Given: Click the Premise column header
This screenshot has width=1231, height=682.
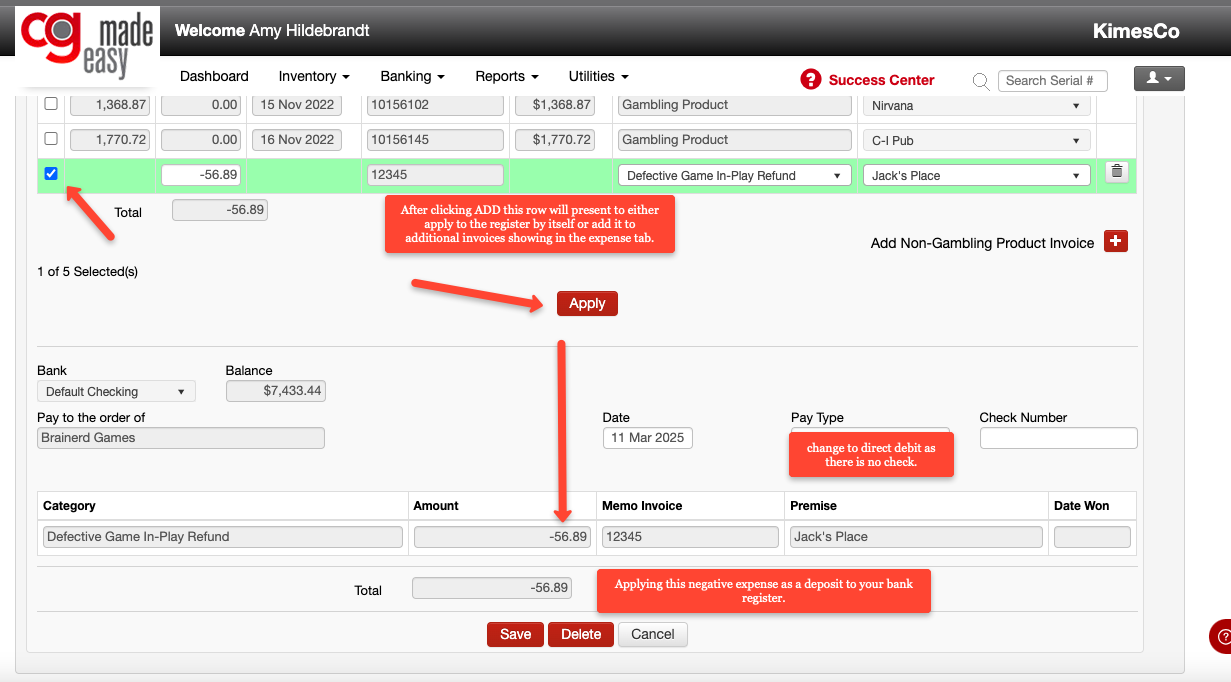Looking at the screenshot, I should 813,506.
